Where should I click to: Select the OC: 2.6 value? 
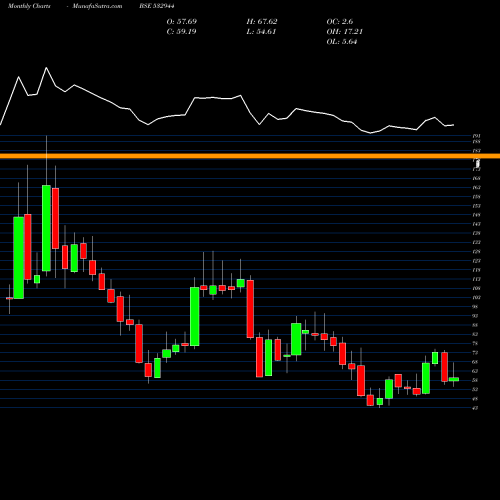tap(340, 22)
